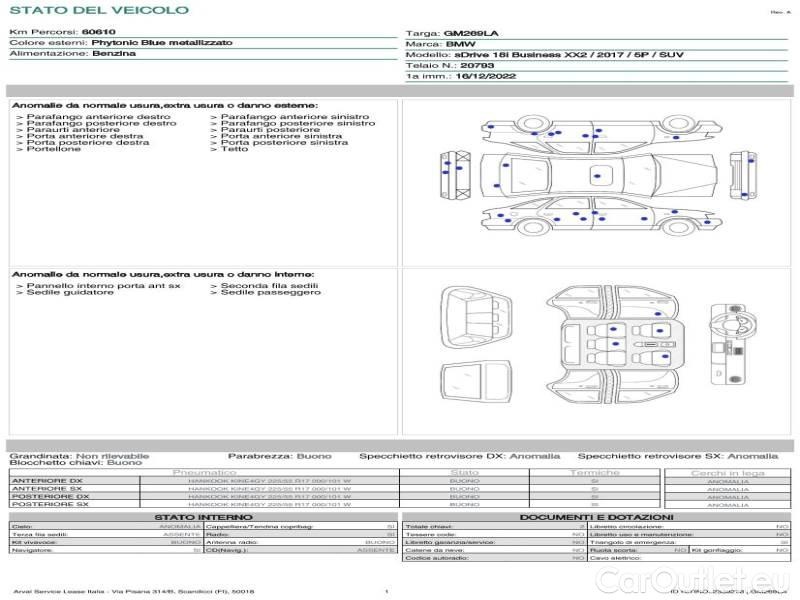The height and width of the screenshot is (600, 800).
Task: Click the Arval Service Lease Italia footer
Action: (134, 592)
